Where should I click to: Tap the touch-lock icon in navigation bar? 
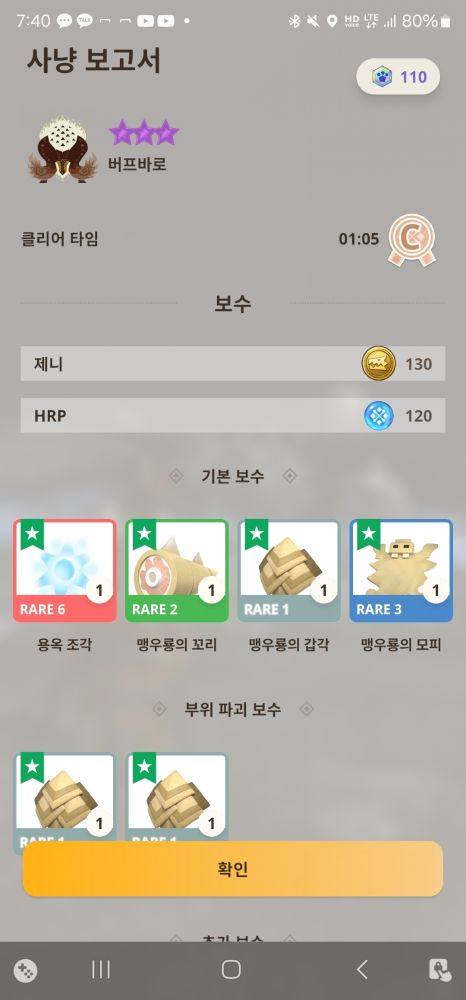440,970
